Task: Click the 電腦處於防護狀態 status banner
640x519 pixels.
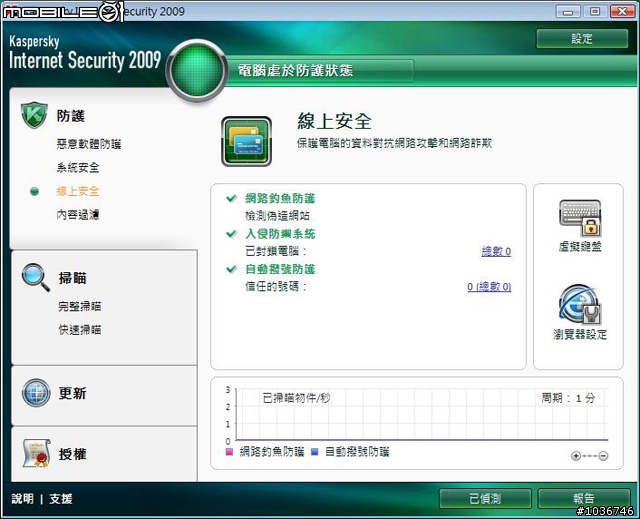Action: coord(296,71)
